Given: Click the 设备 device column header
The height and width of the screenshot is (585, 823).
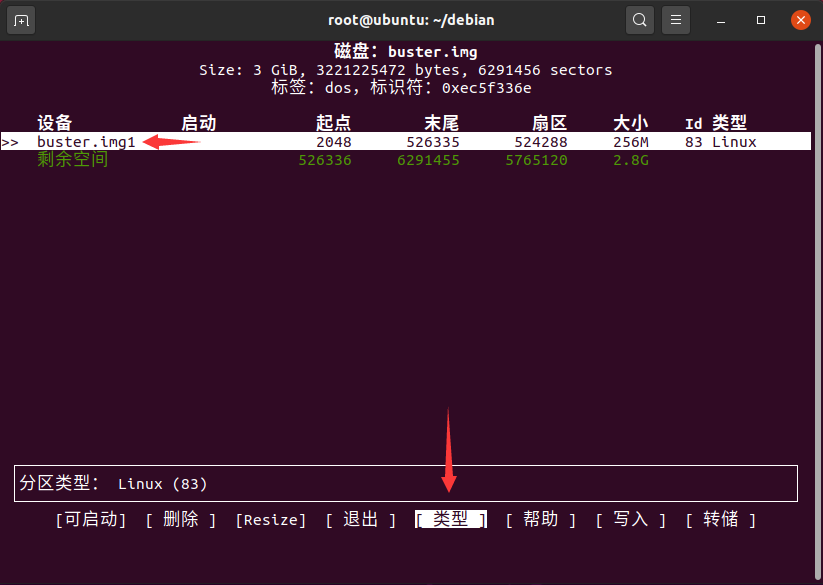Looking at the screenshot, I should [x=55, y=123].
